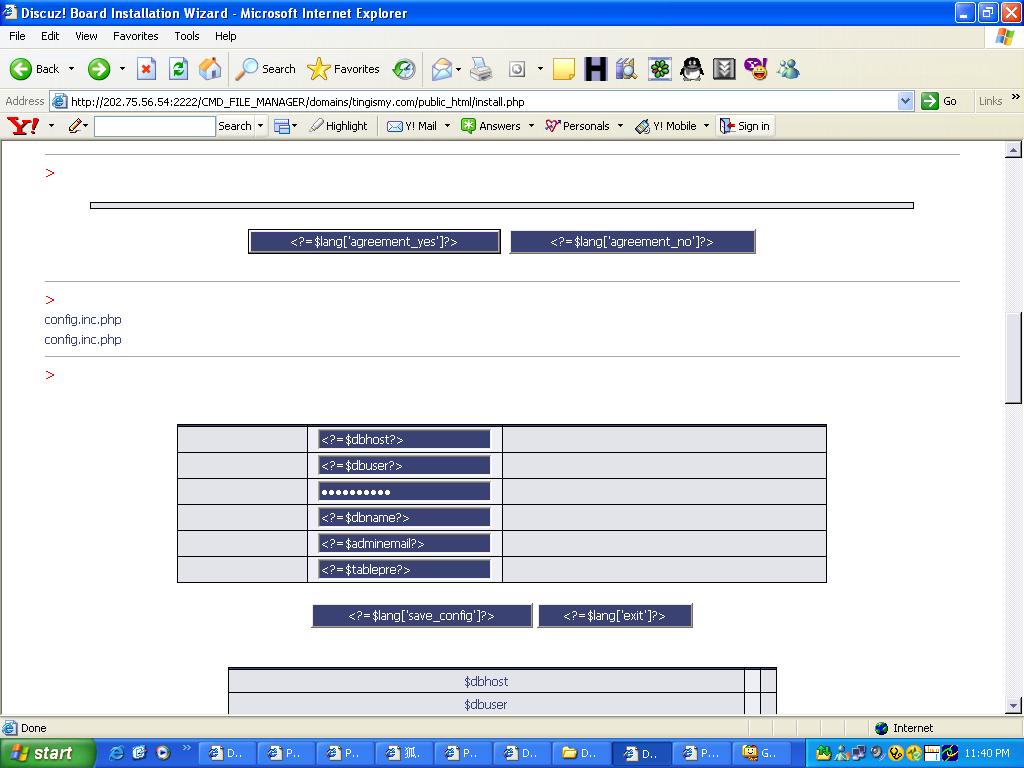Refresh the current page
Viewport: 1024px width, 768px height.
click(178, 69)
